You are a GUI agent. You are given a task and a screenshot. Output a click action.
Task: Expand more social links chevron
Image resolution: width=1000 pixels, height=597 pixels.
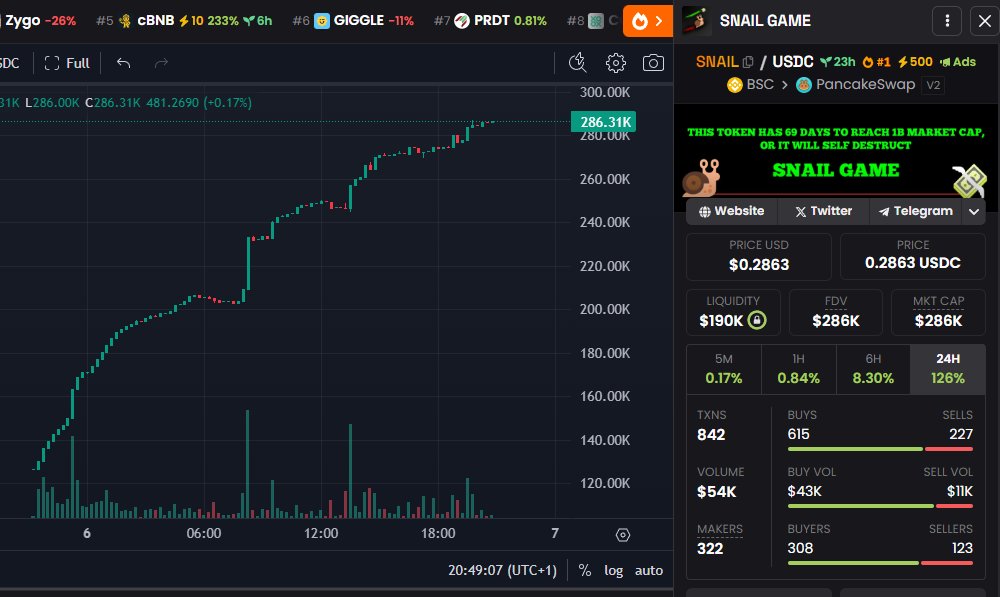974,212
